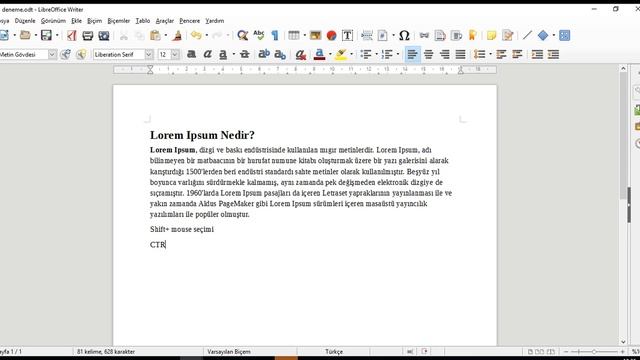The height and width of the screenshot is (360, 640).
Task: Toggle subscript formatting
Action: pyautogui.click(x=280, y=54)
